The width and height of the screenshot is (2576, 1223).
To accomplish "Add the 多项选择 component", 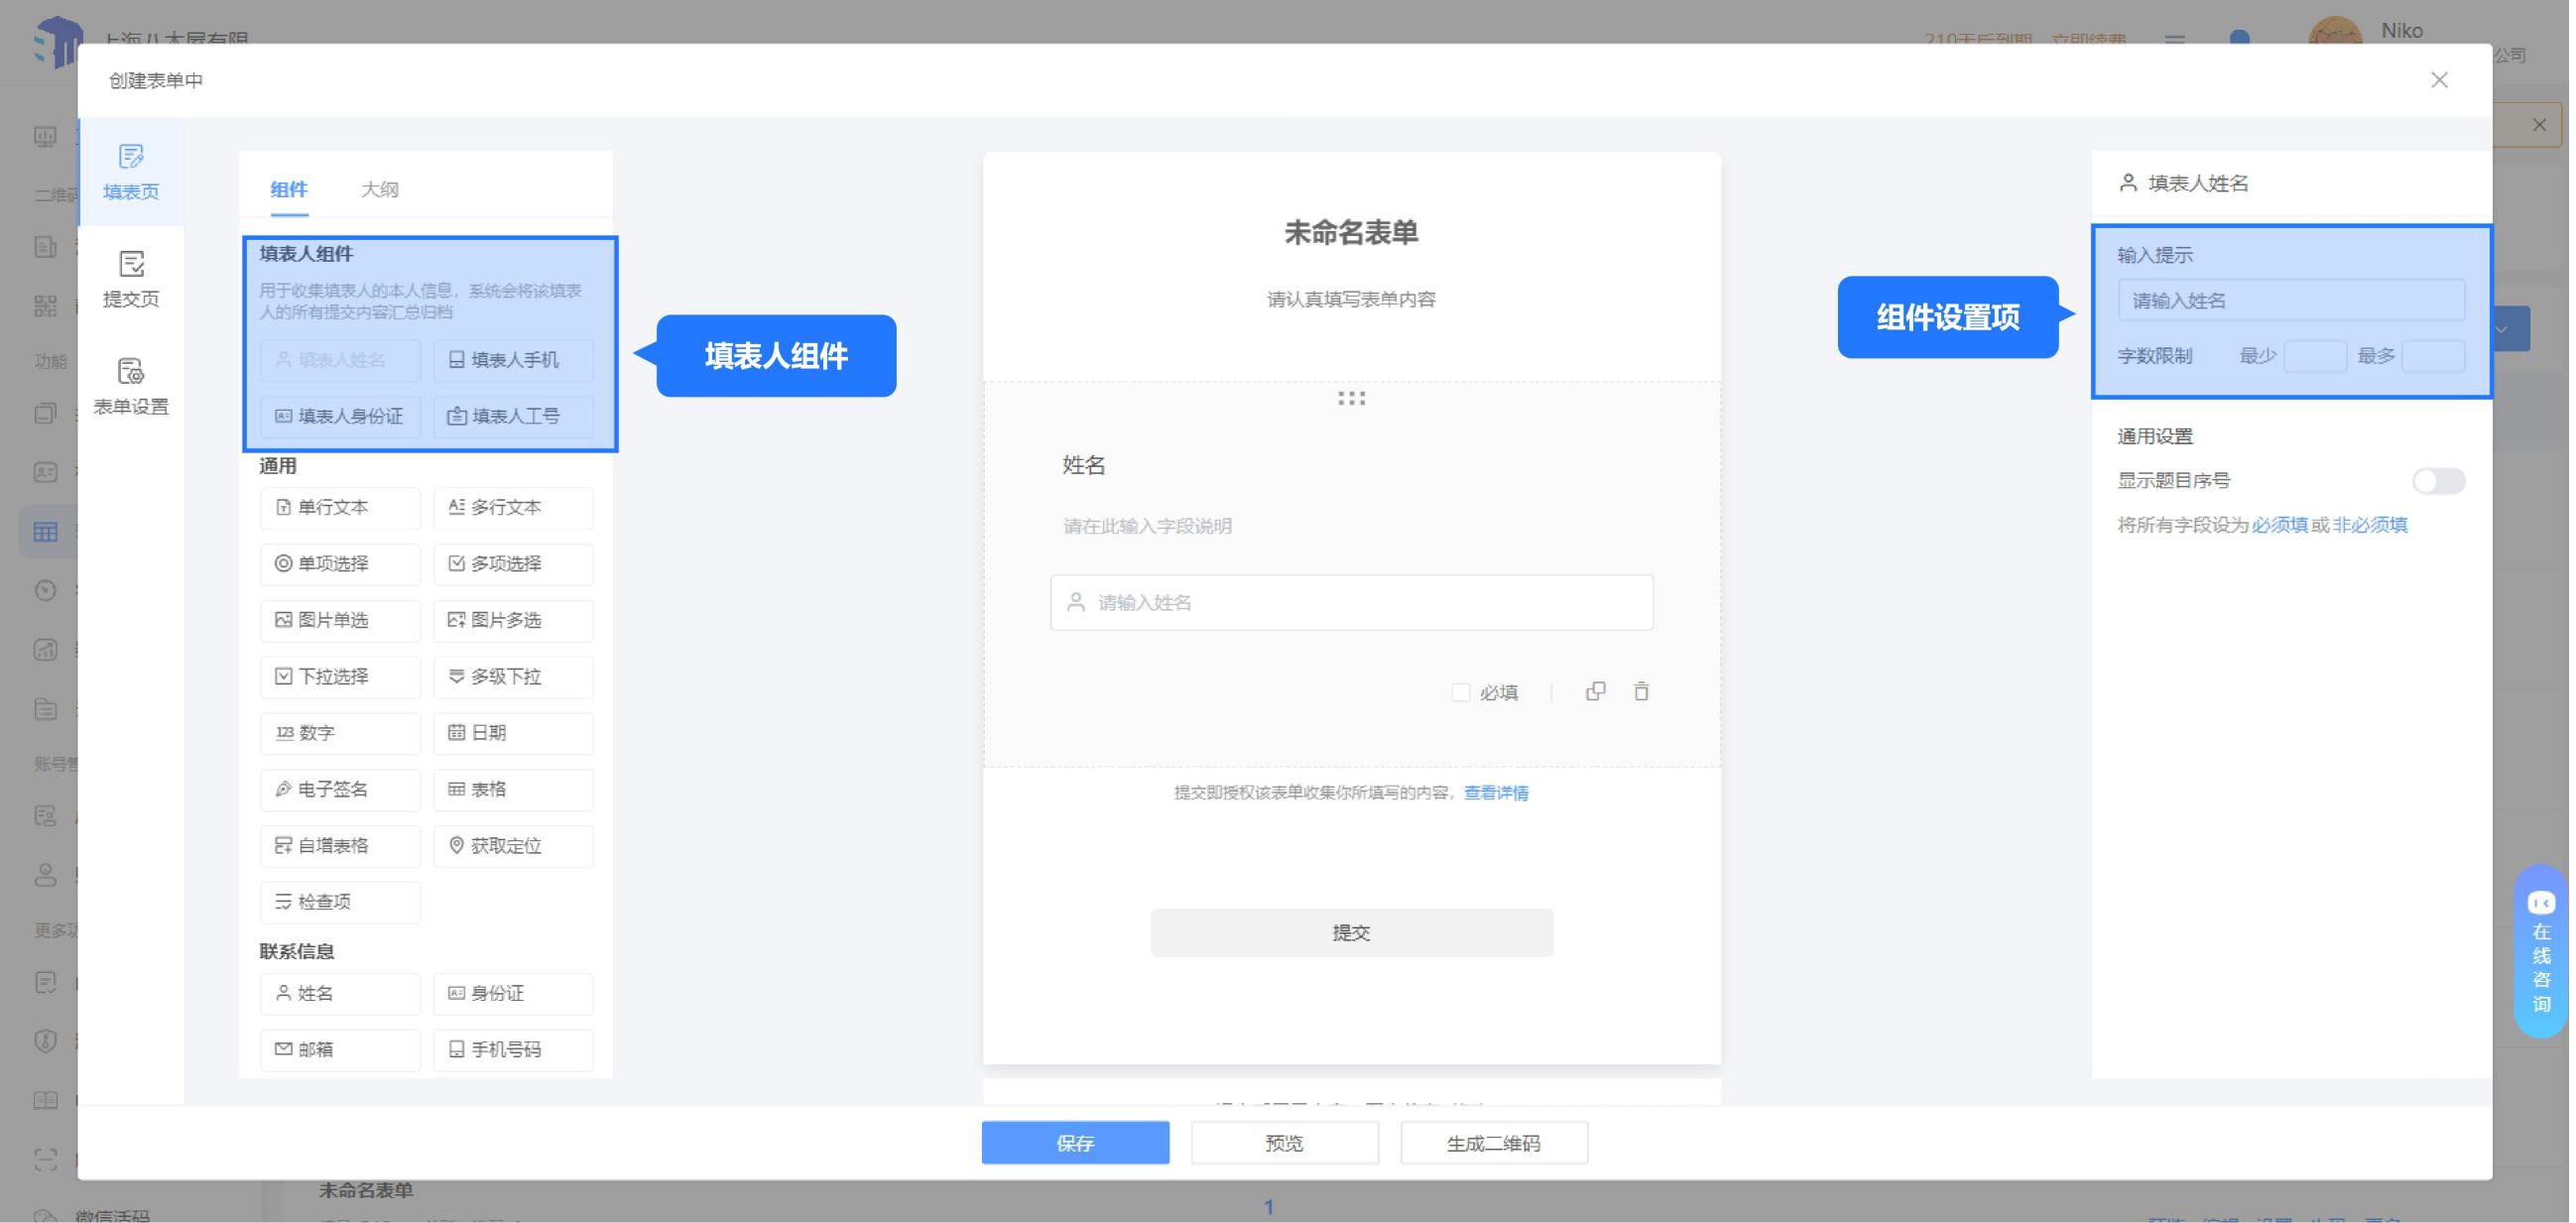I will pos(514,564).
